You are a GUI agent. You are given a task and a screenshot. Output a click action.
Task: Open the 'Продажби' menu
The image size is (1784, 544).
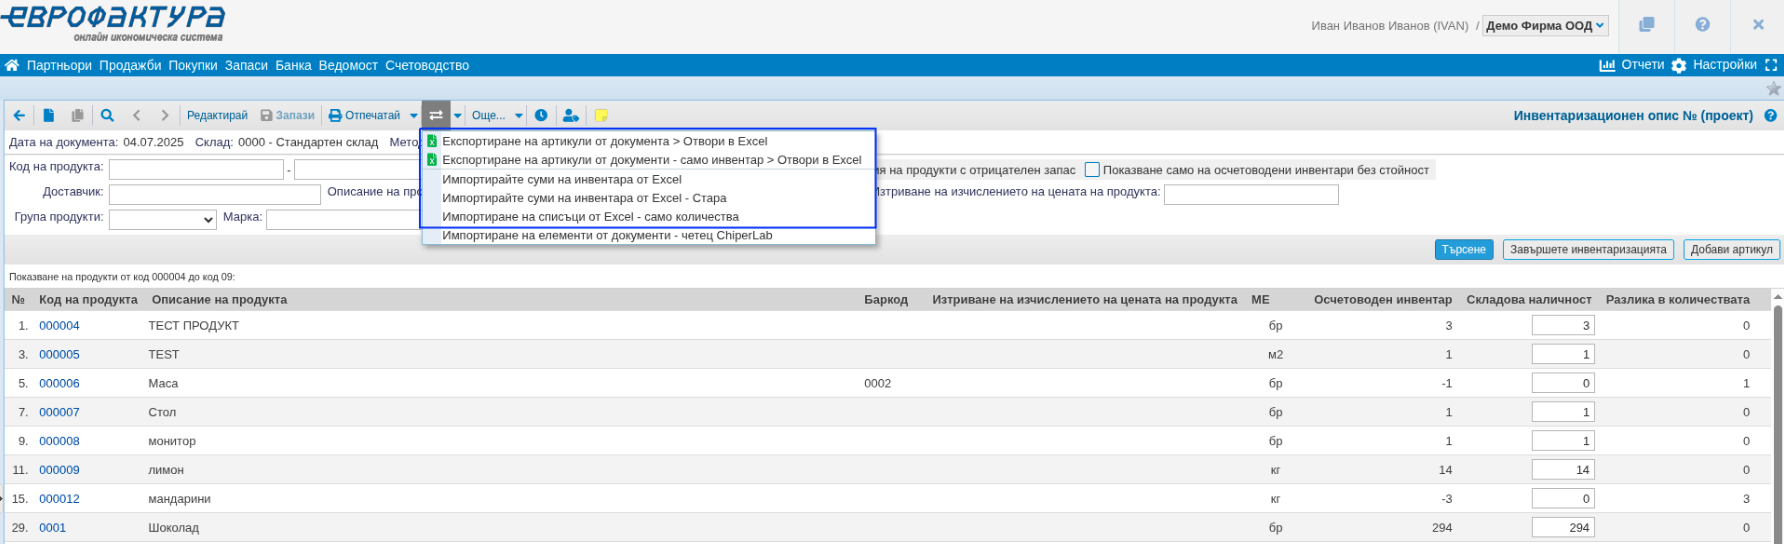coord(130,65)
